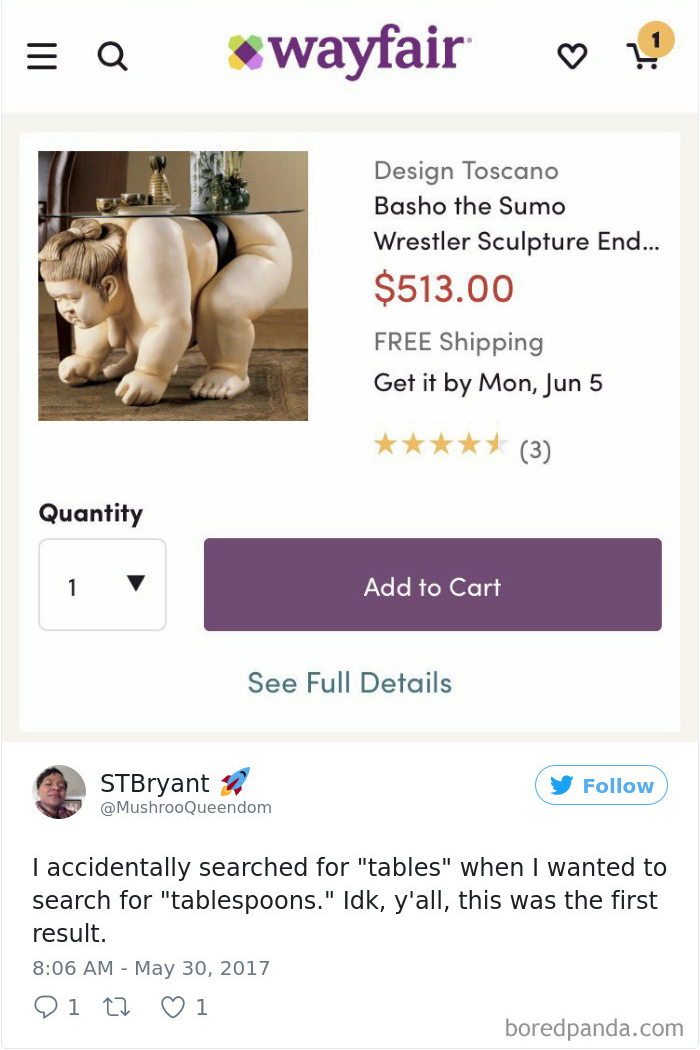Open the tweet timestamp link
Viewport: 700px width, 1050px height.
[151, 968]
